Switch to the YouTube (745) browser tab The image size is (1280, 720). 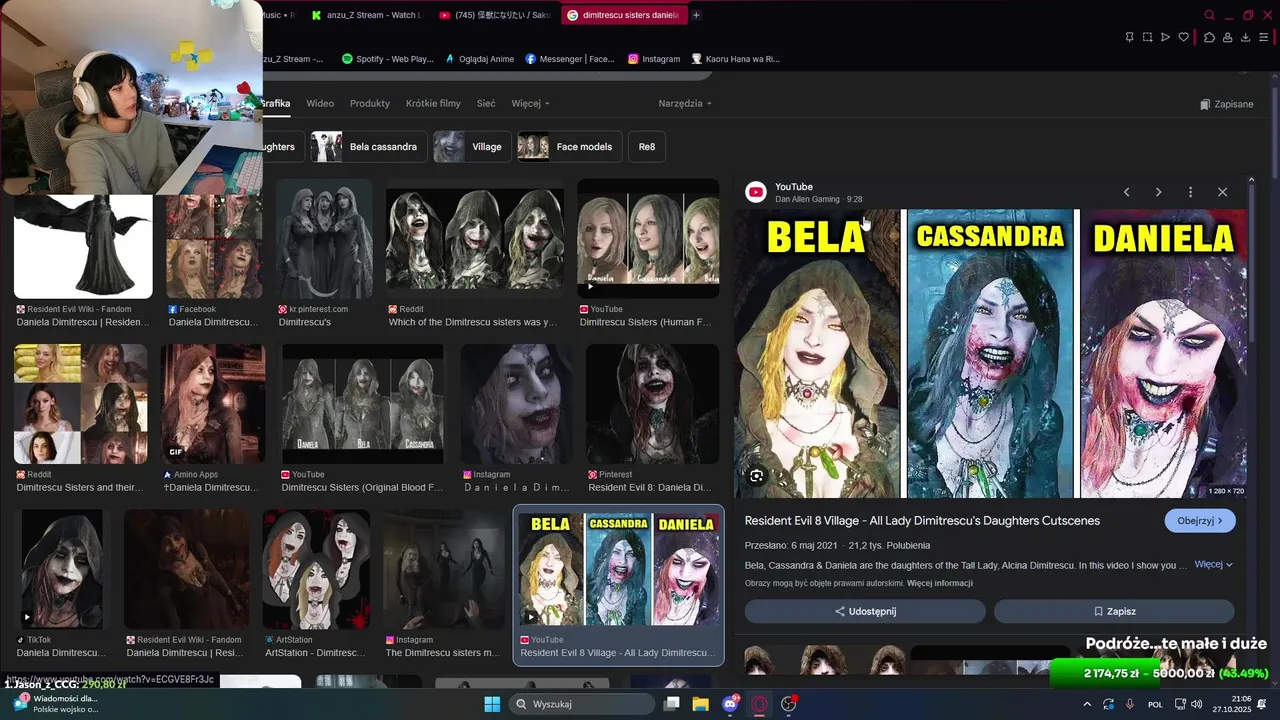(495, 15)
